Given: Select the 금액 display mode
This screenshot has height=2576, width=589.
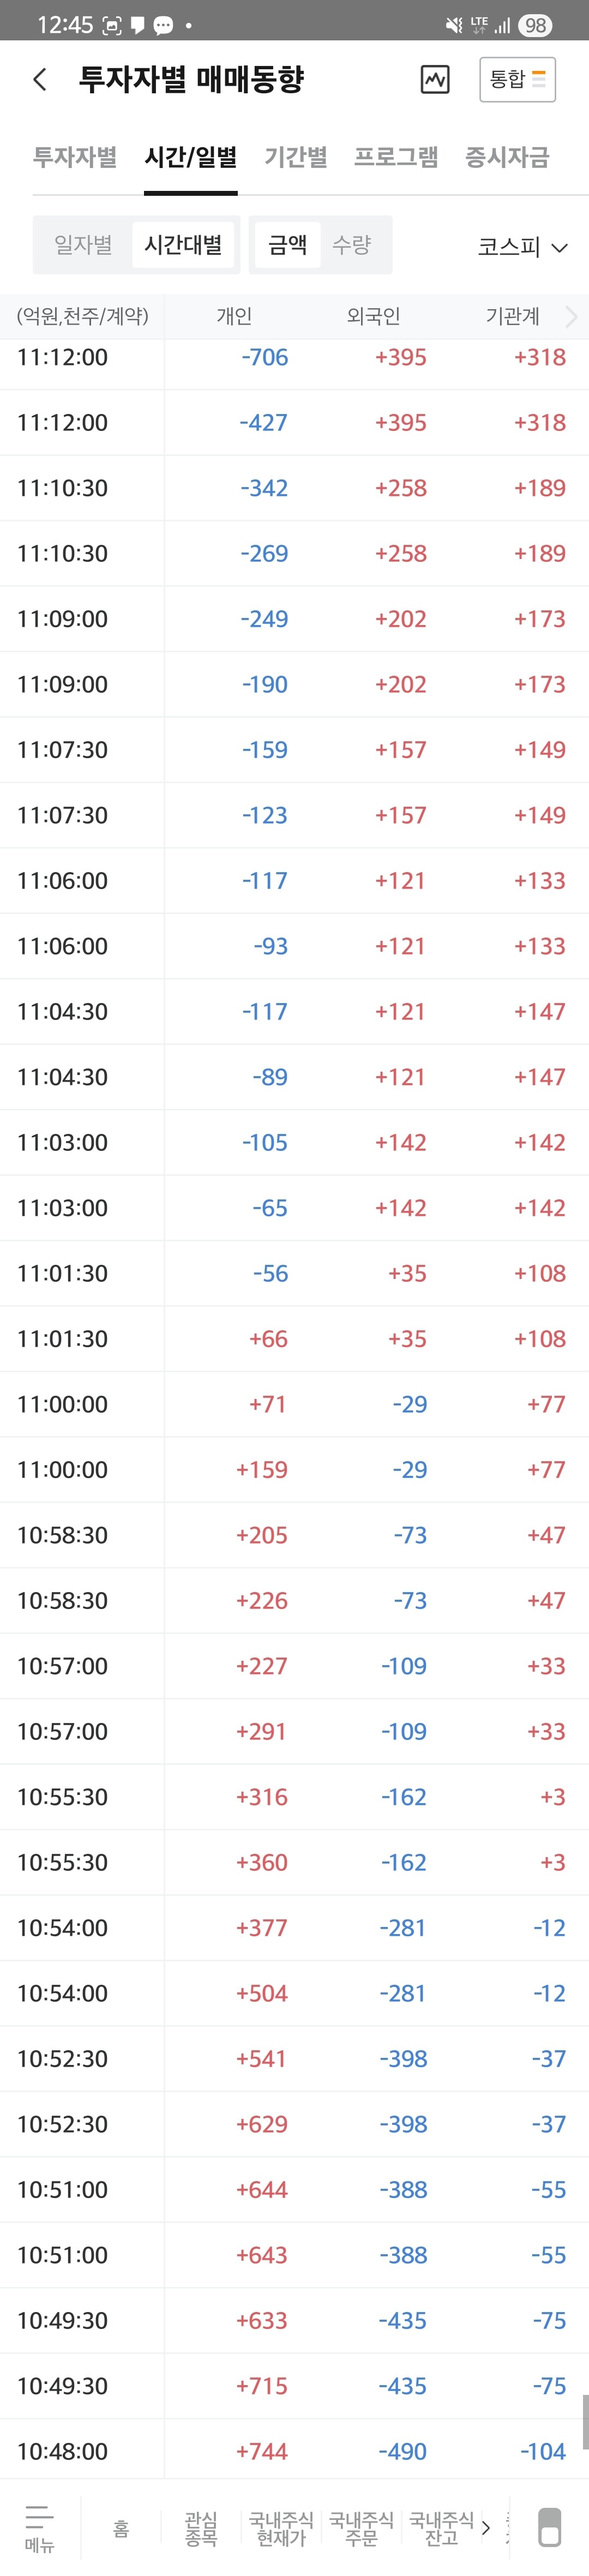Looking at the screenshot, I should pyautogui.click(x=287, y=245).
